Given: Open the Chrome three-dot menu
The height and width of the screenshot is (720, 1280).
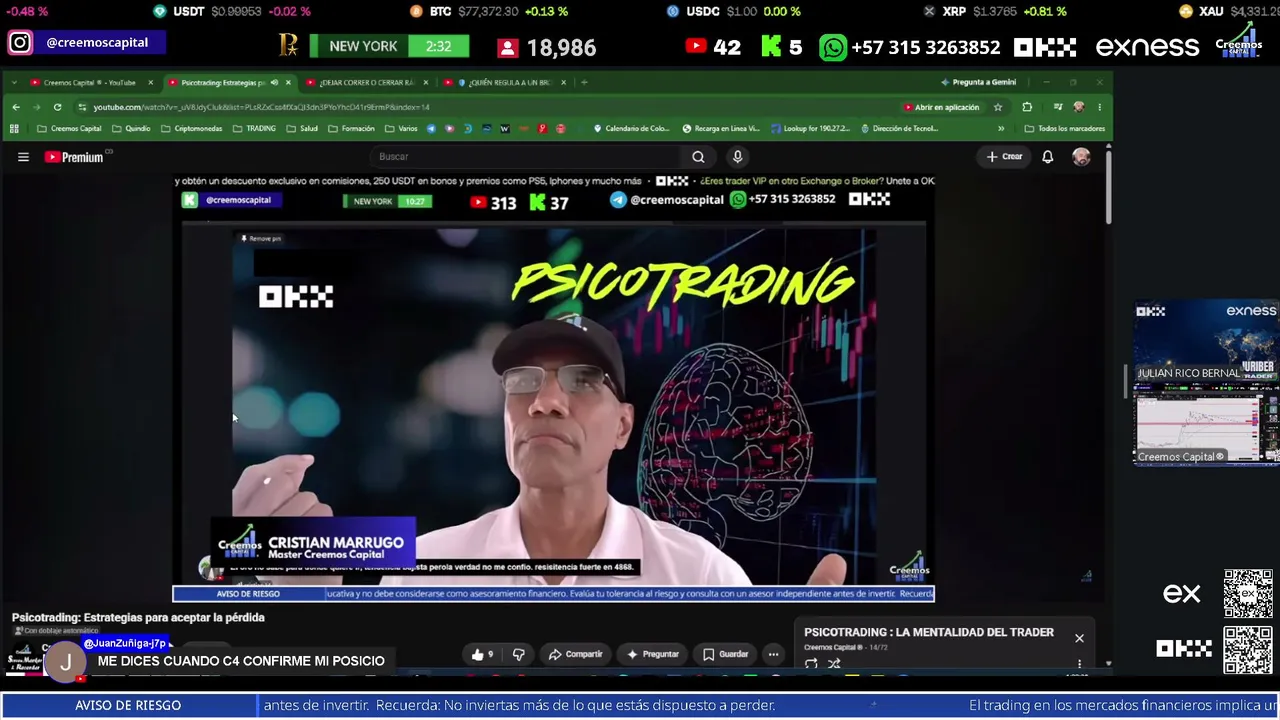Looking at the screenshot, I should pyautogui.click(x=1099, y=107).
